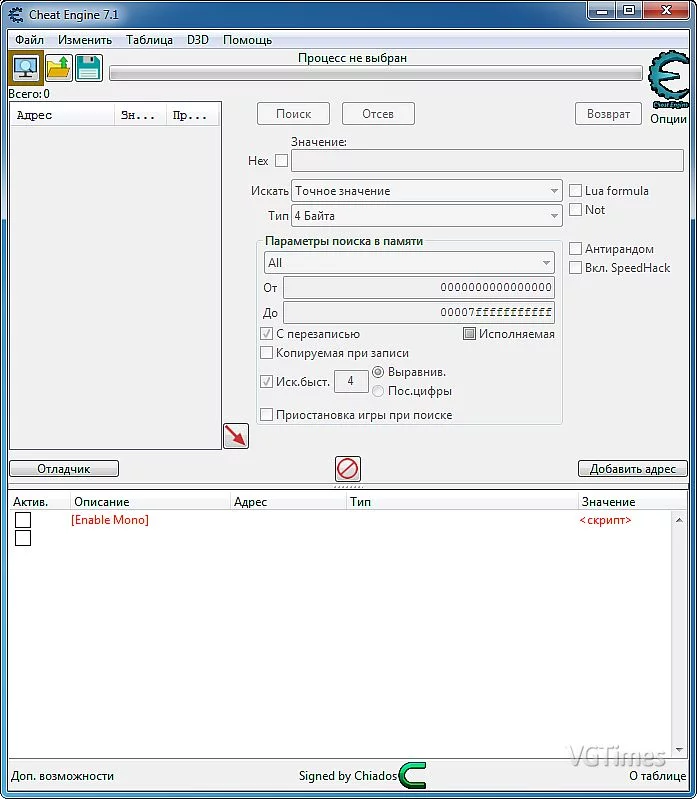The width and height of the screenshot is (697, 799).
Task: Toggle the Иск.быст. checkbox
Action: [266, 381]
